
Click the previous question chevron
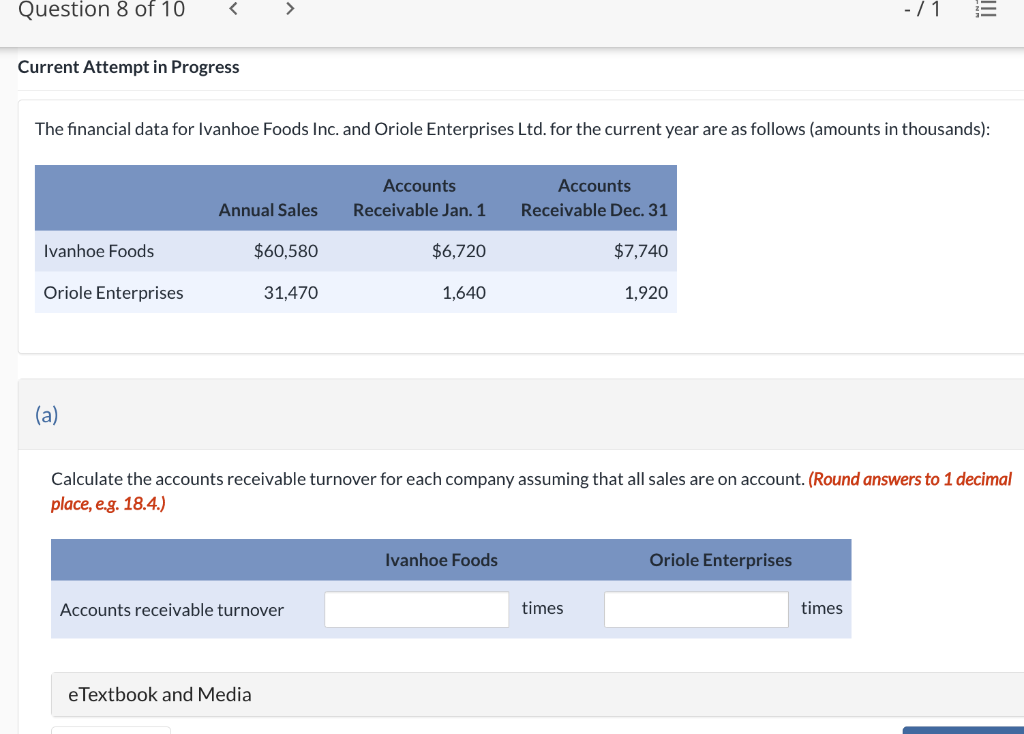click(233, 9)
